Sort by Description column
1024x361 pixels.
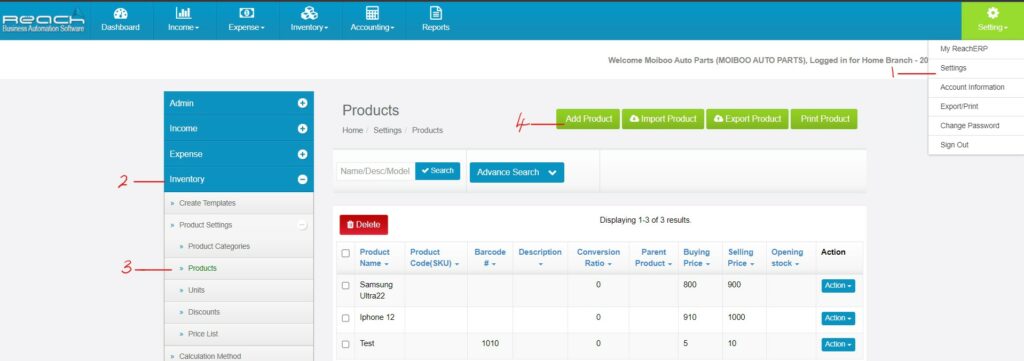pos(540,258)
